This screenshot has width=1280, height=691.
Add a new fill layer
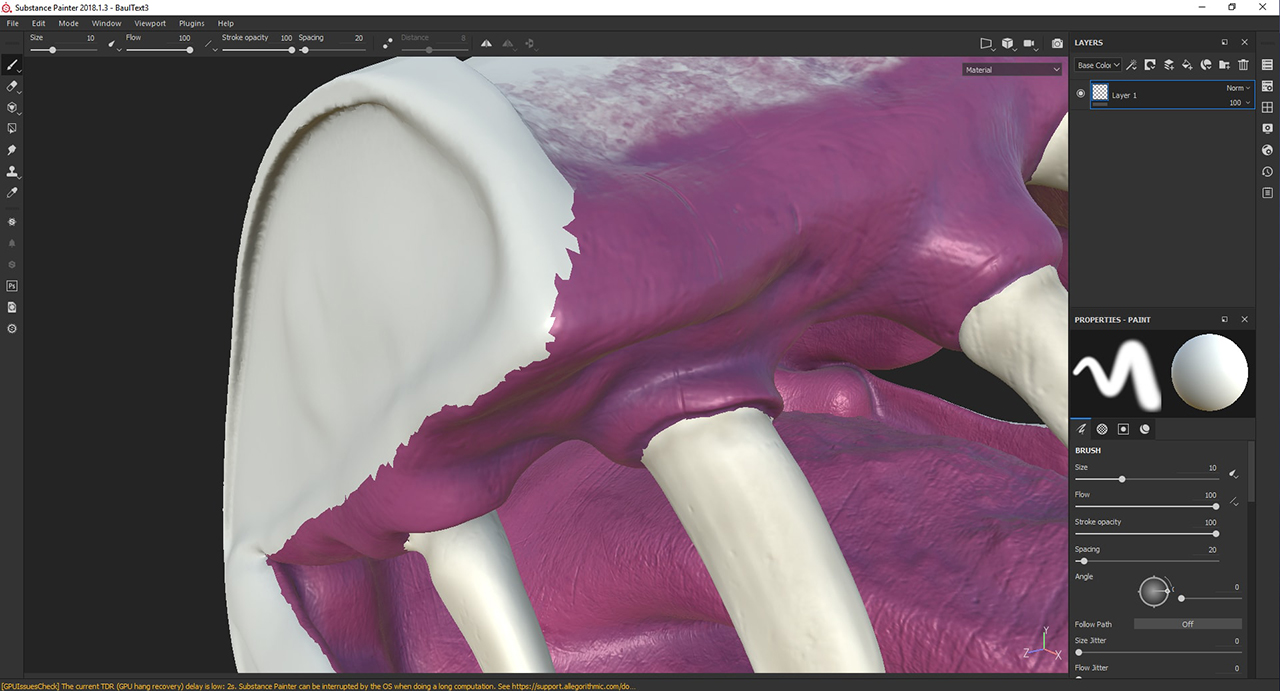[x=1187, y=65]
